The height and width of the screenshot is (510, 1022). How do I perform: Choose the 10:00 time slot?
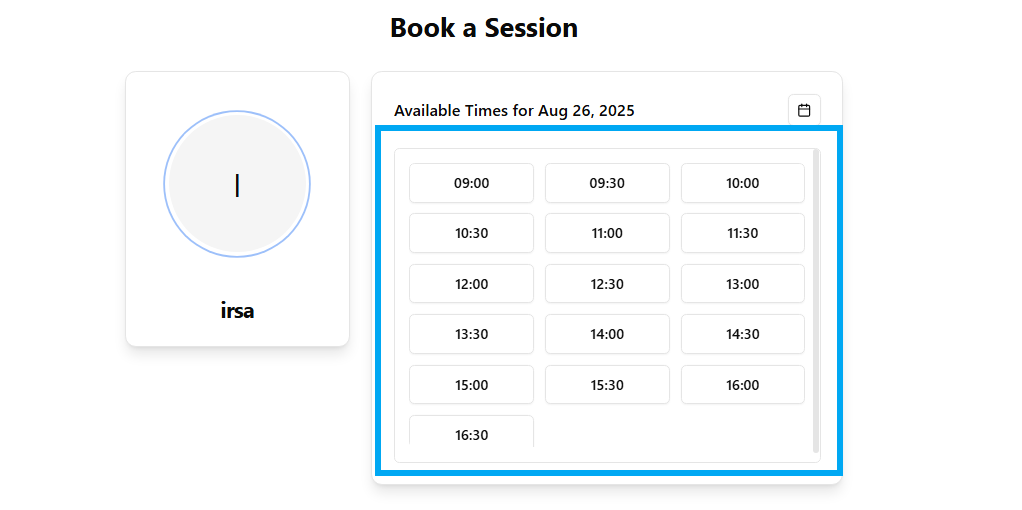[x=742, y=183]
